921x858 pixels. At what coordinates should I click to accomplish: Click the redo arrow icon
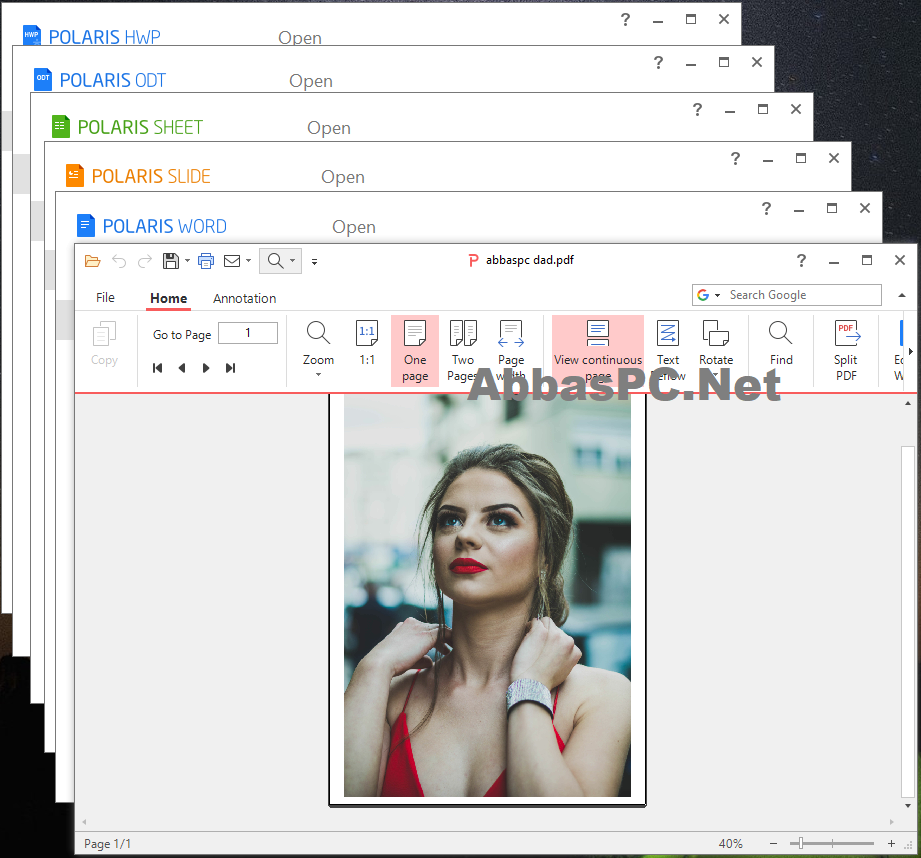click(x=144, y=261)
